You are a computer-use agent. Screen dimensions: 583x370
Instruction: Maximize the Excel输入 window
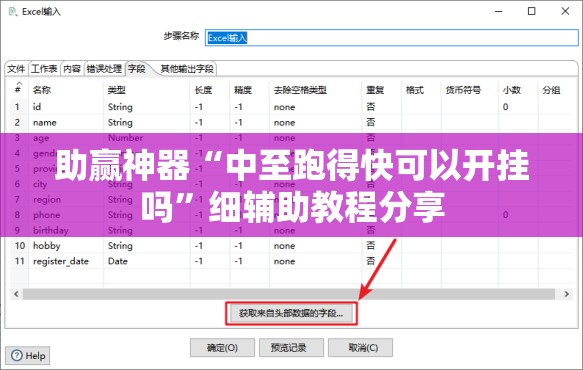[x=532, y=11]
